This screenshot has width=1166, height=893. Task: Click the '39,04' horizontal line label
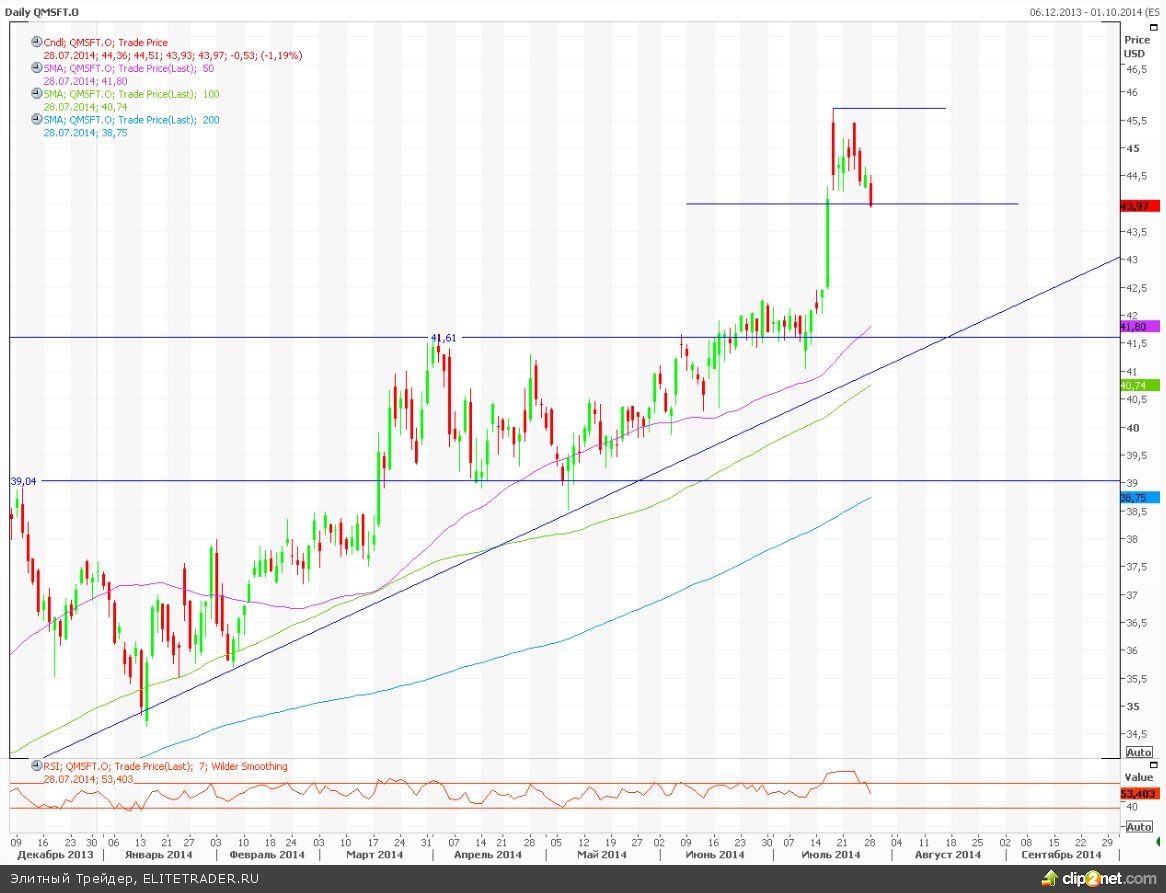pyautogui.click(x=23, y=481)
